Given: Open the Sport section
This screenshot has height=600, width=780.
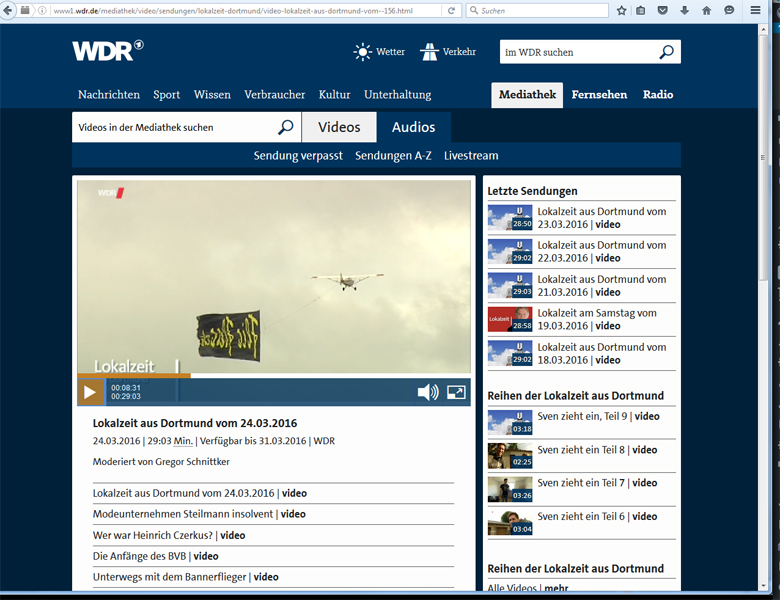Looking at the screenshot, I should 167,95.
